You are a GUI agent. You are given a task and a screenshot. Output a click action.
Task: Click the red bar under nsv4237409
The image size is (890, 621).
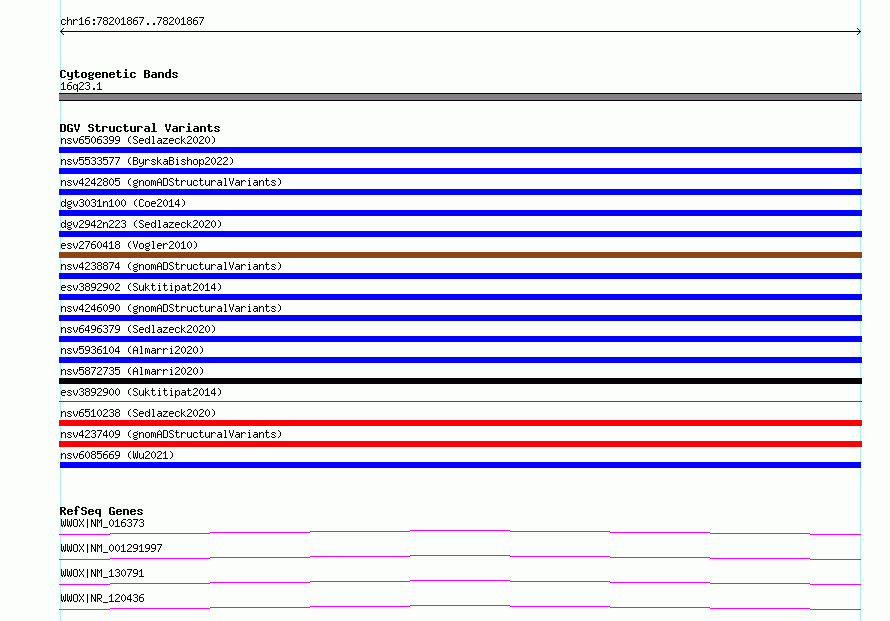point(460,444)
